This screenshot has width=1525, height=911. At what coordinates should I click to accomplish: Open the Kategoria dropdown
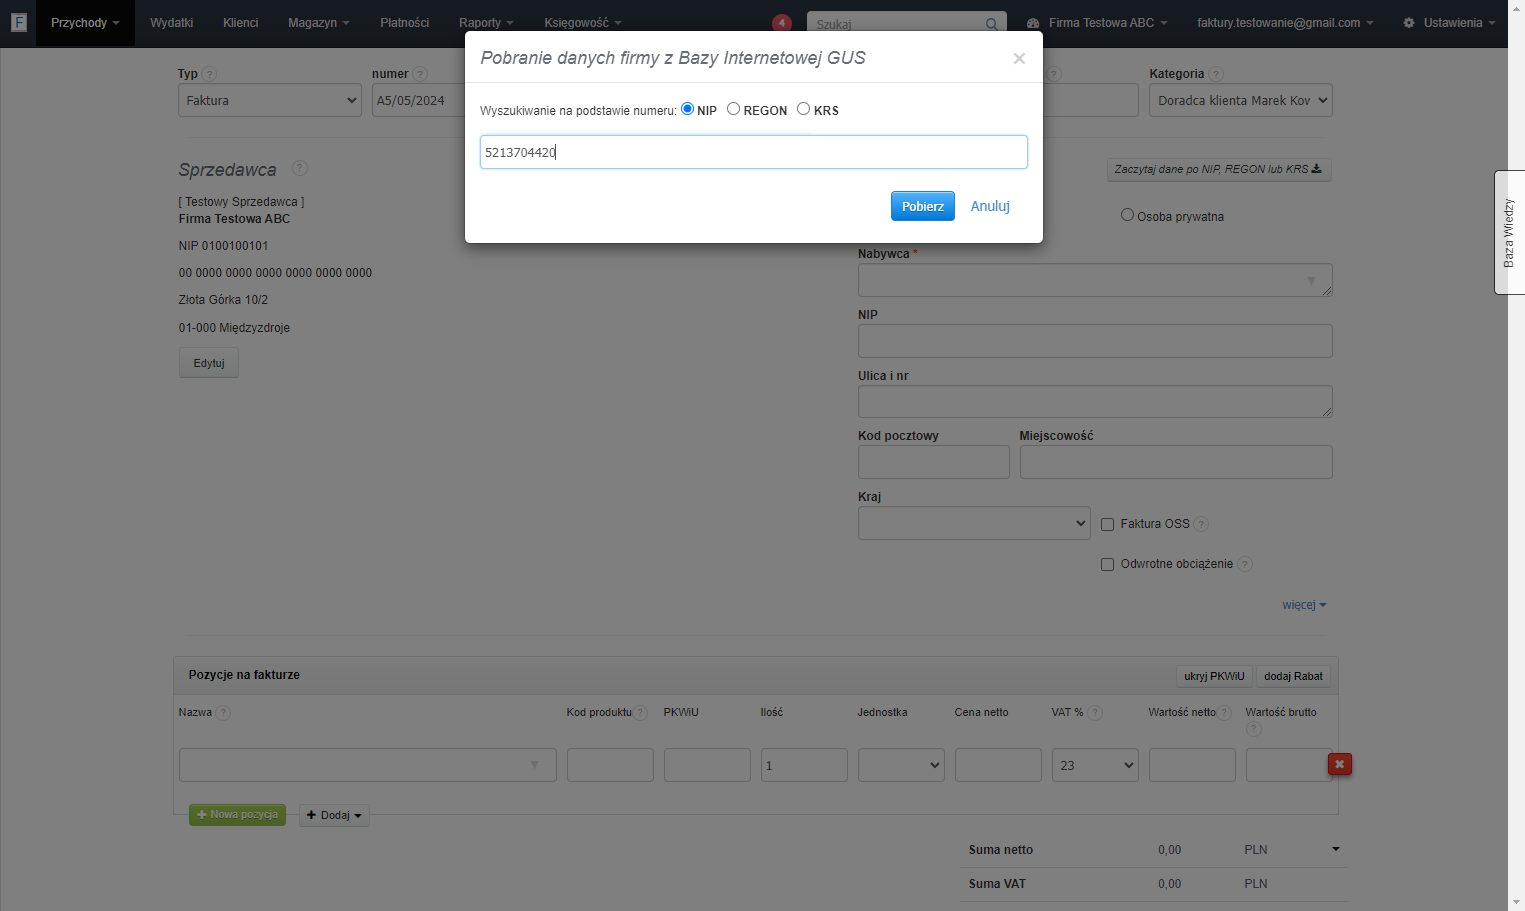point(1241,100)
